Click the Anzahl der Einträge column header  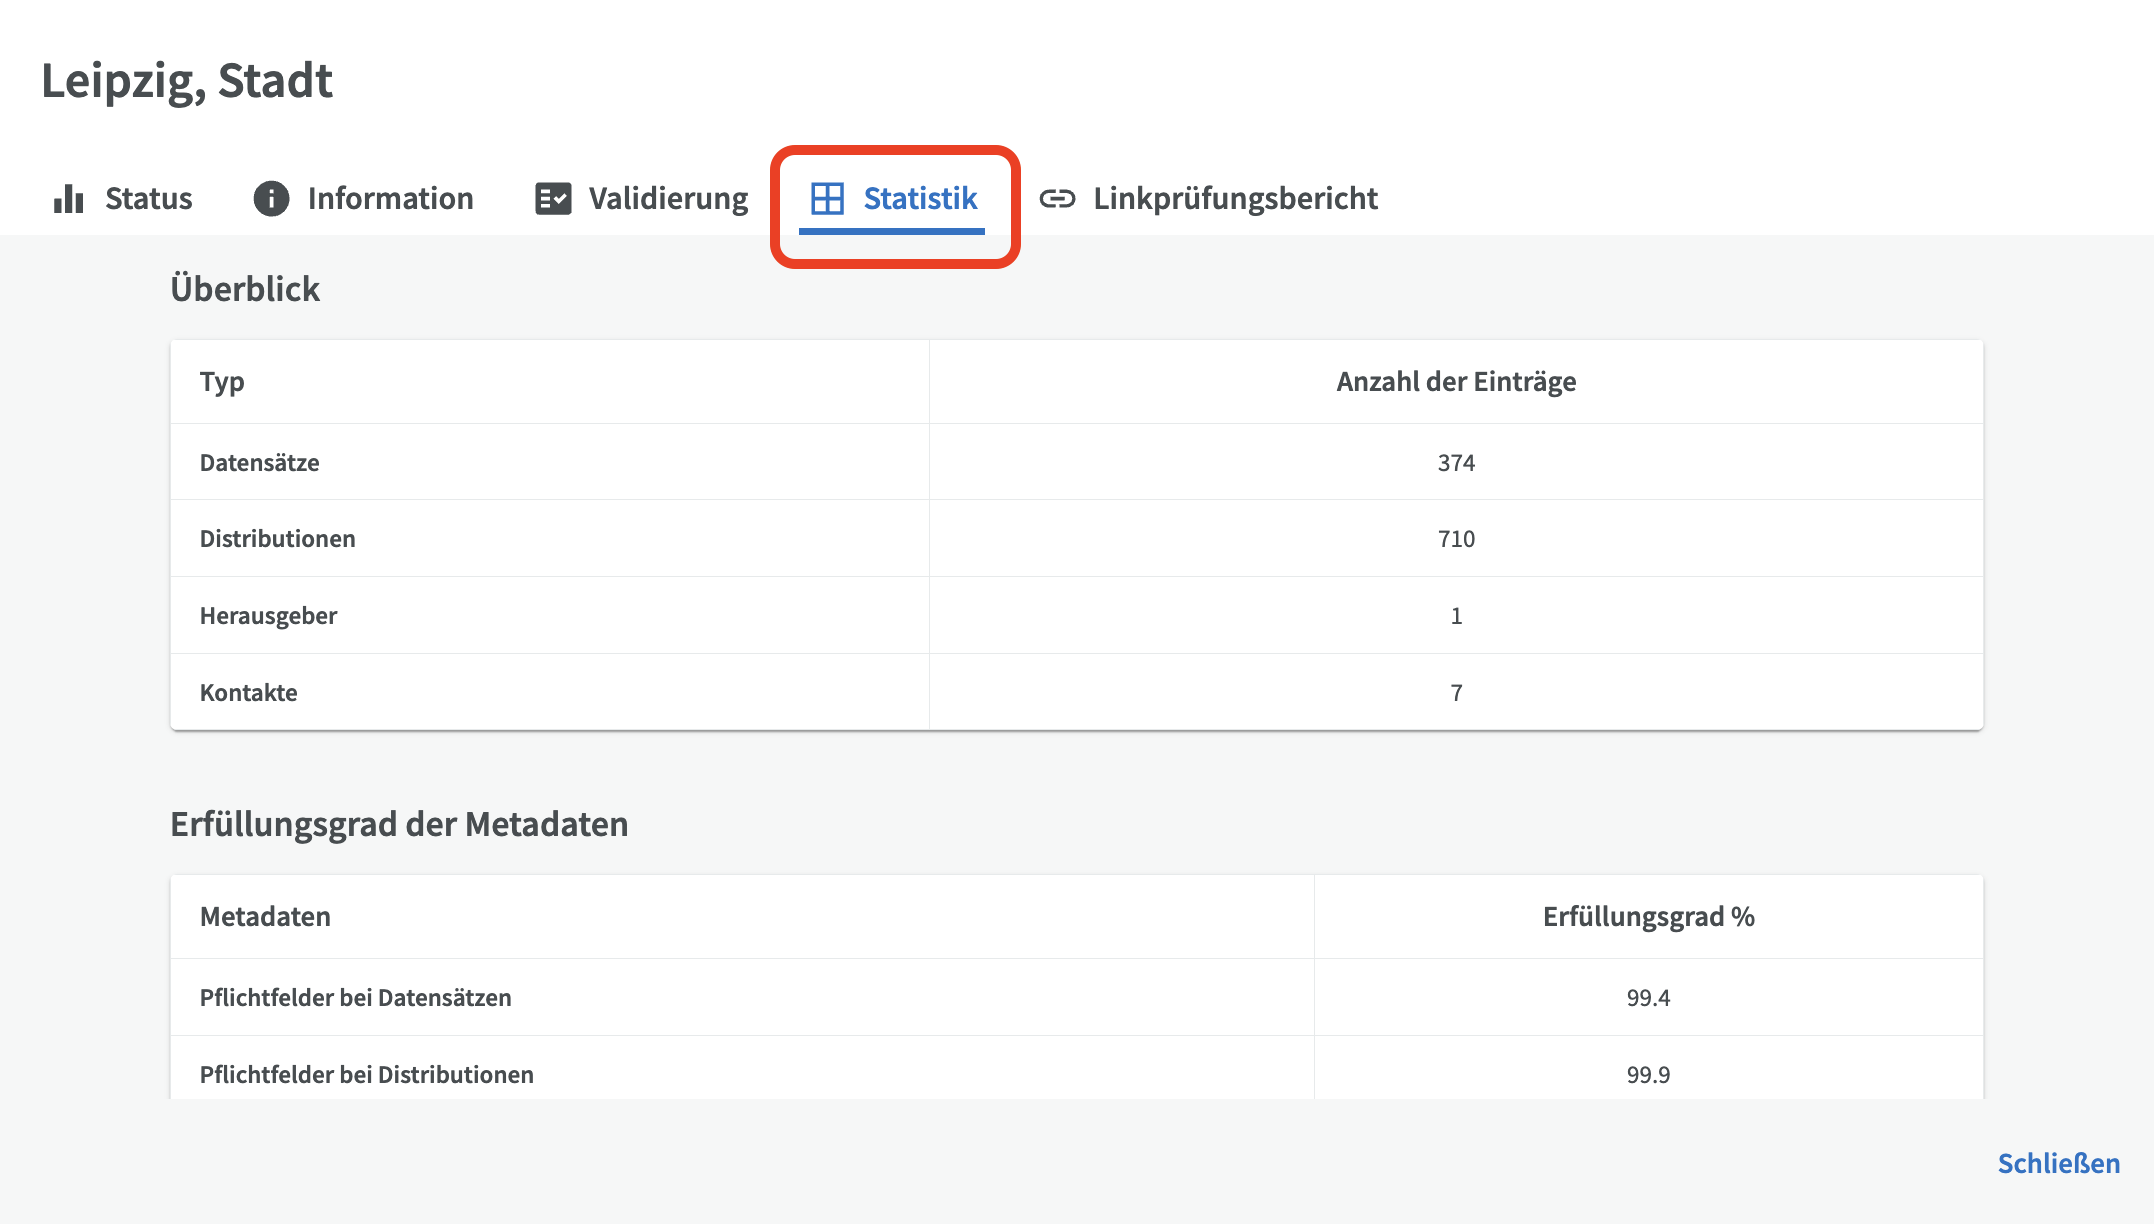pos(1456,382)
